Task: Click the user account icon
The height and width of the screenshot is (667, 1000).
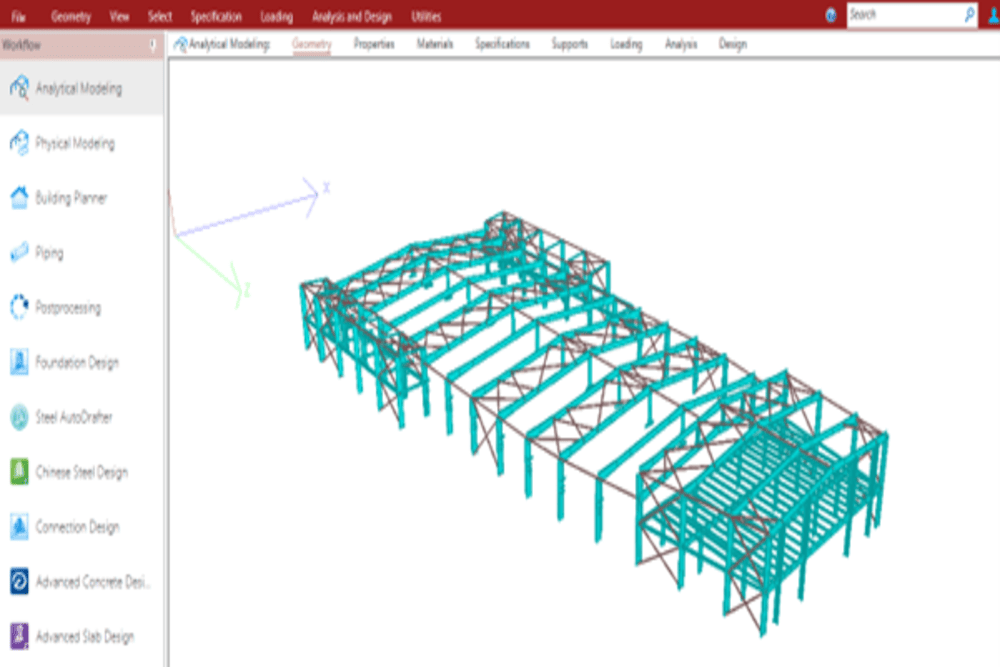Action: tap(991, 16)
